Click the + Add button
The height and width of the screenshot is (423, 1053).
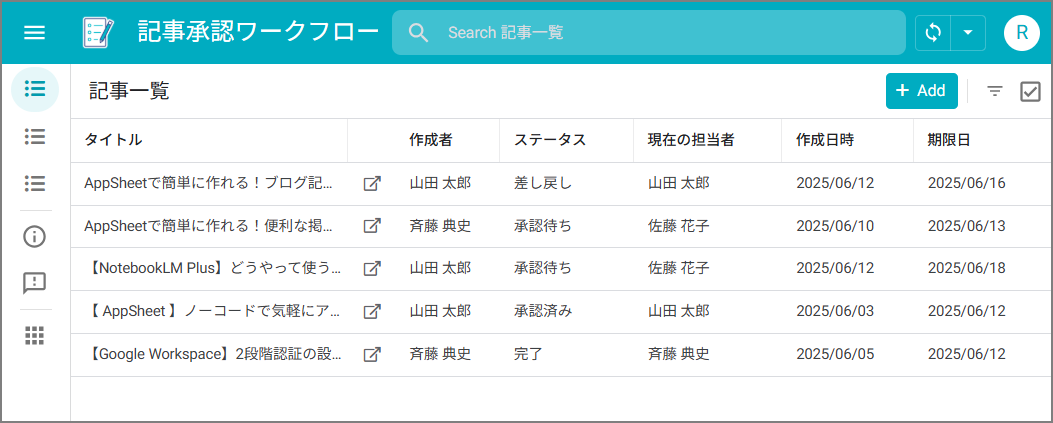(921, 91)
